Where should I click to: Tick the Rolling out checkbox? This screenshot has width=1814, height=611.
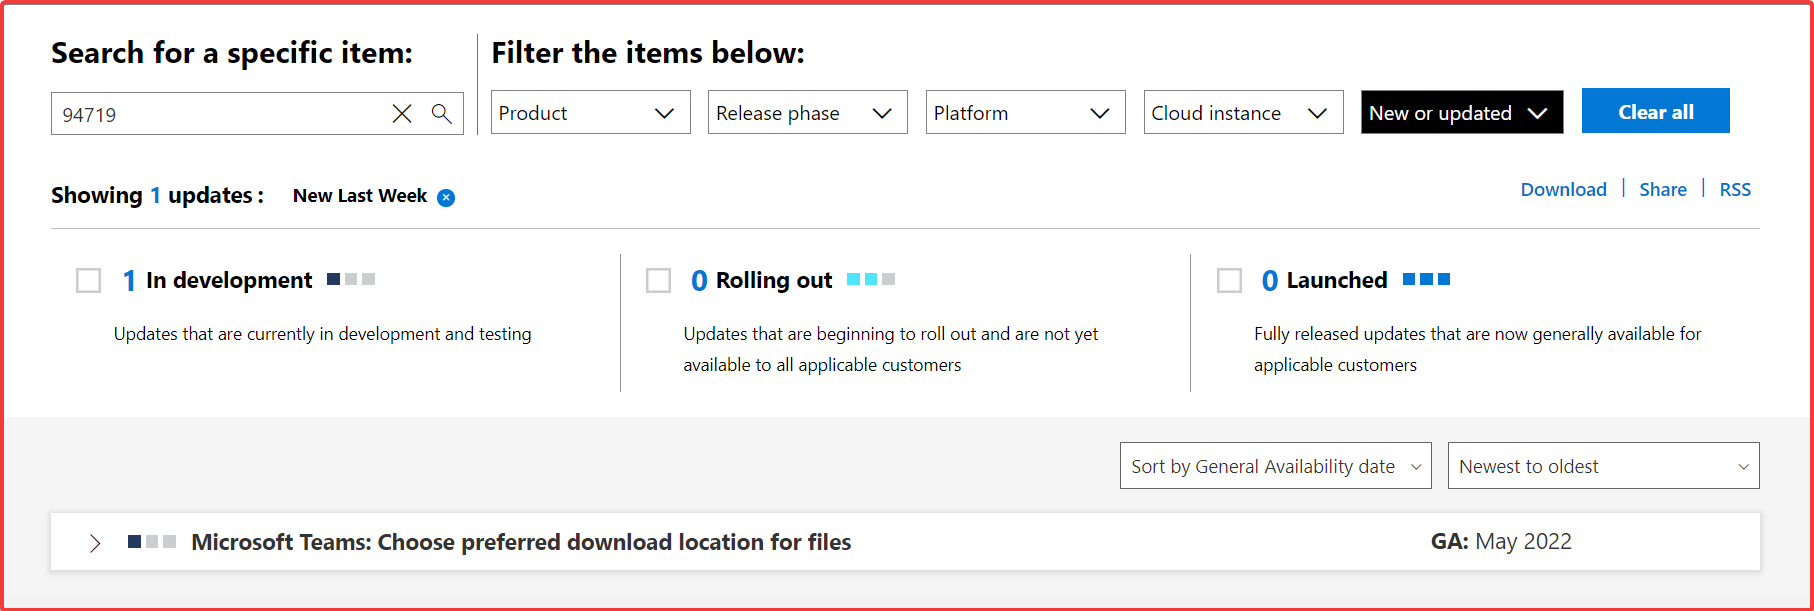(x=659, y=281)
